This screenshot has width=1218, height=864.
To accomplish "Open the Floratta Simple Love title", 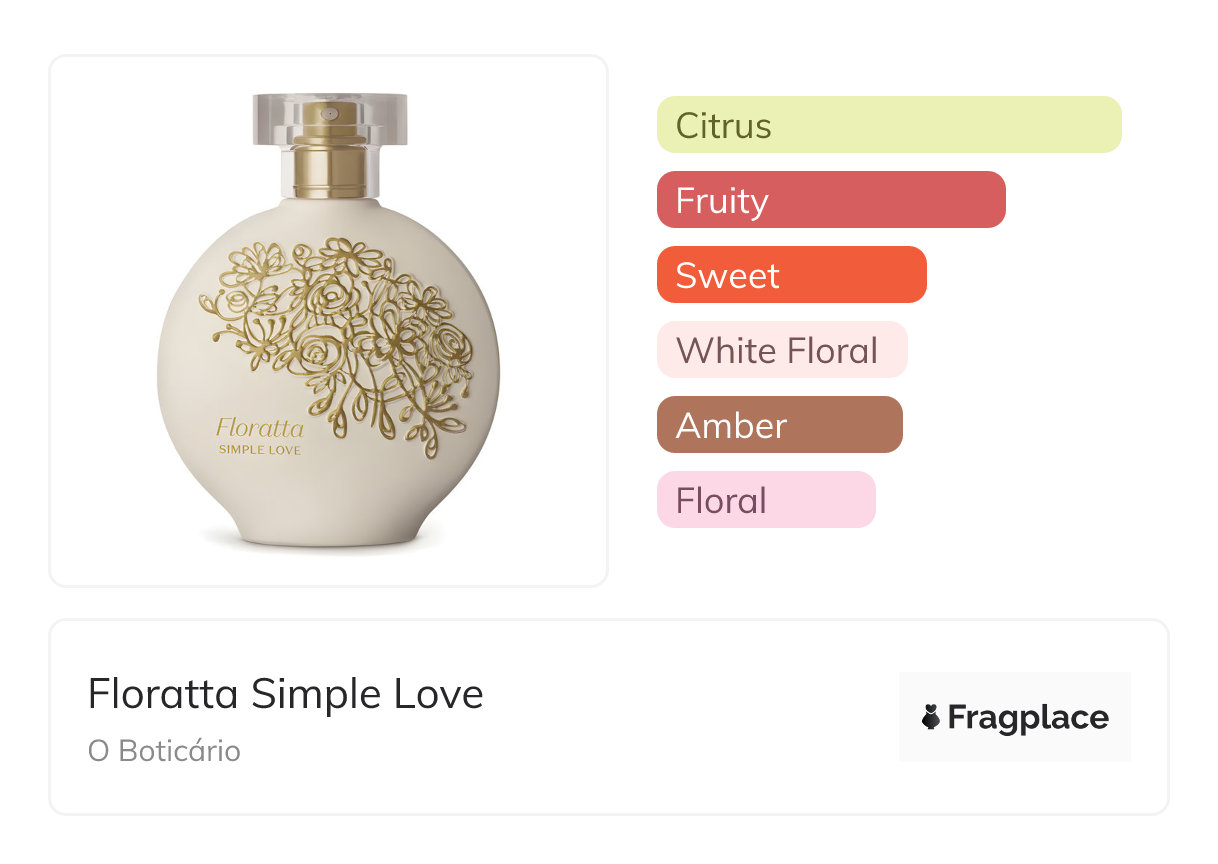I will click(x=286, y=694).
